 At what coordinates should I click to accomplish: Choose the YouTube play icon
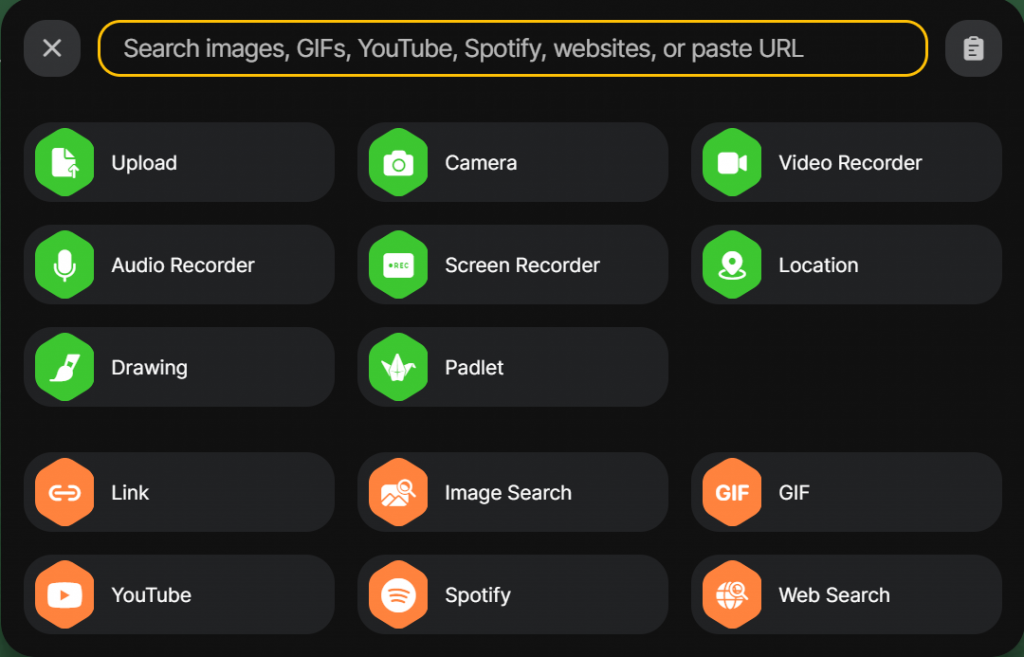pyautogui.click(x=65, y=595)
